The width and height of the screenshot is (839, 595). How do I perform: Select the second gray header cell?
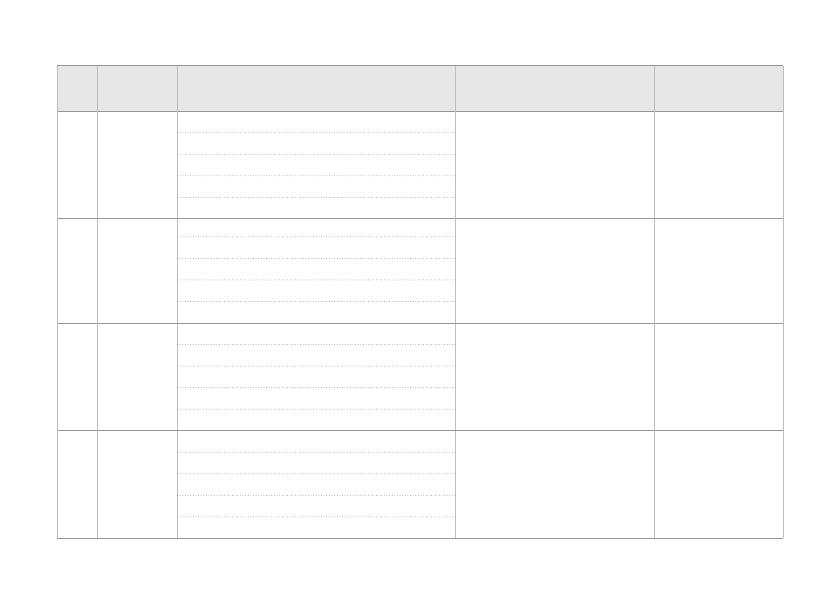click(x=138, y=89)
